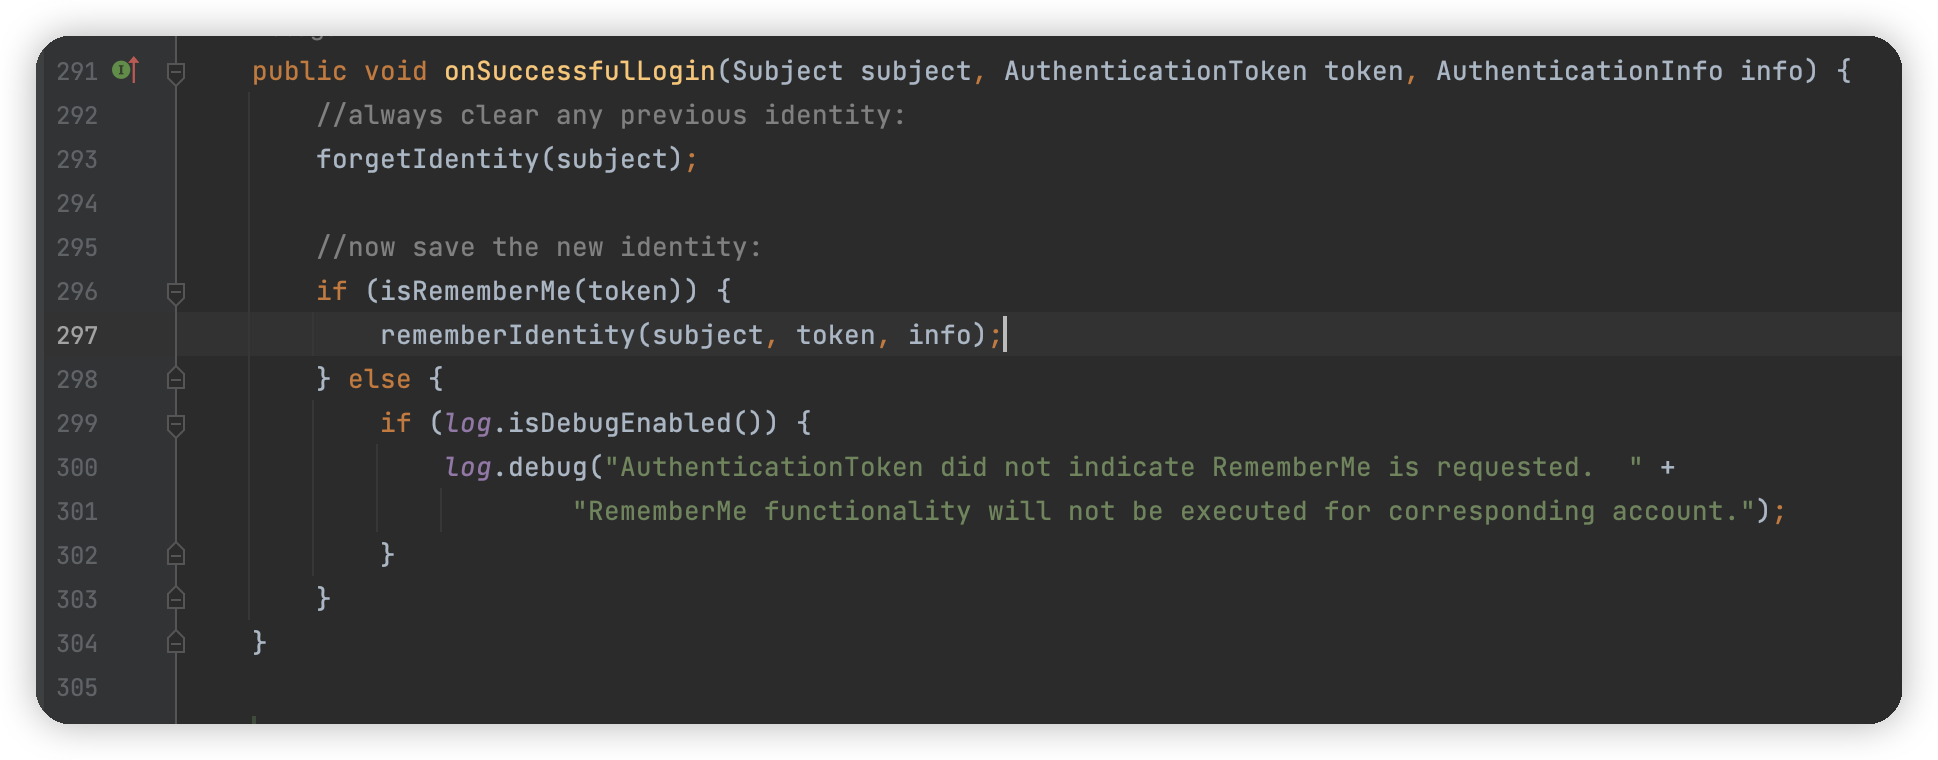Click line number 294 in the gutter
1938x760 pixels.
click(77, 204)
